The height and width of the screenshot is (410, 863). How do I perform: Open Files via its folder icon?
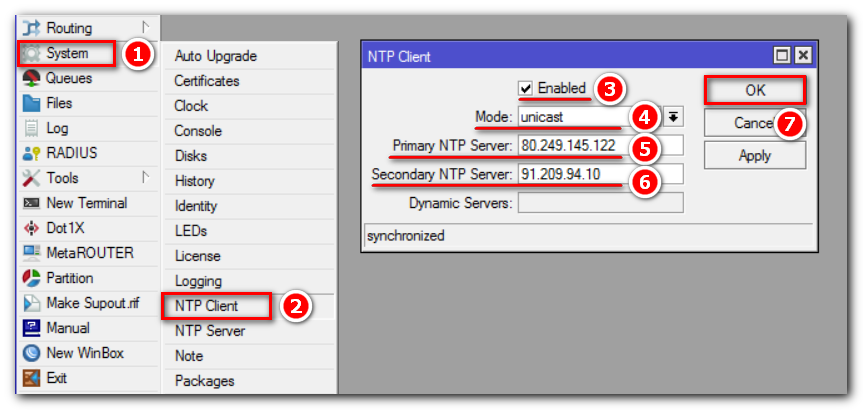click(x=31, y=103)
